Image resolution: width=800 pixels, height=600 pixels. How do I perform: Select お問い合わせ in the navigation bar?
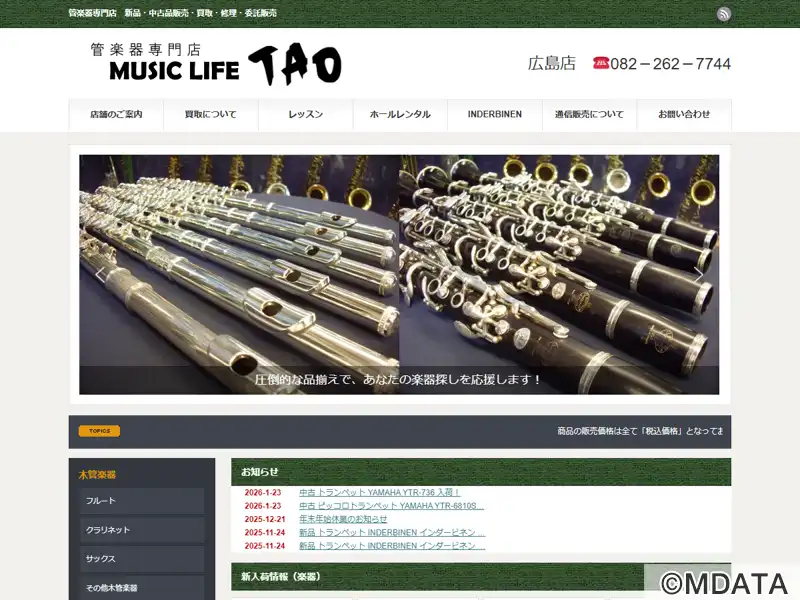pyautogui.click(x=684, y=115)
